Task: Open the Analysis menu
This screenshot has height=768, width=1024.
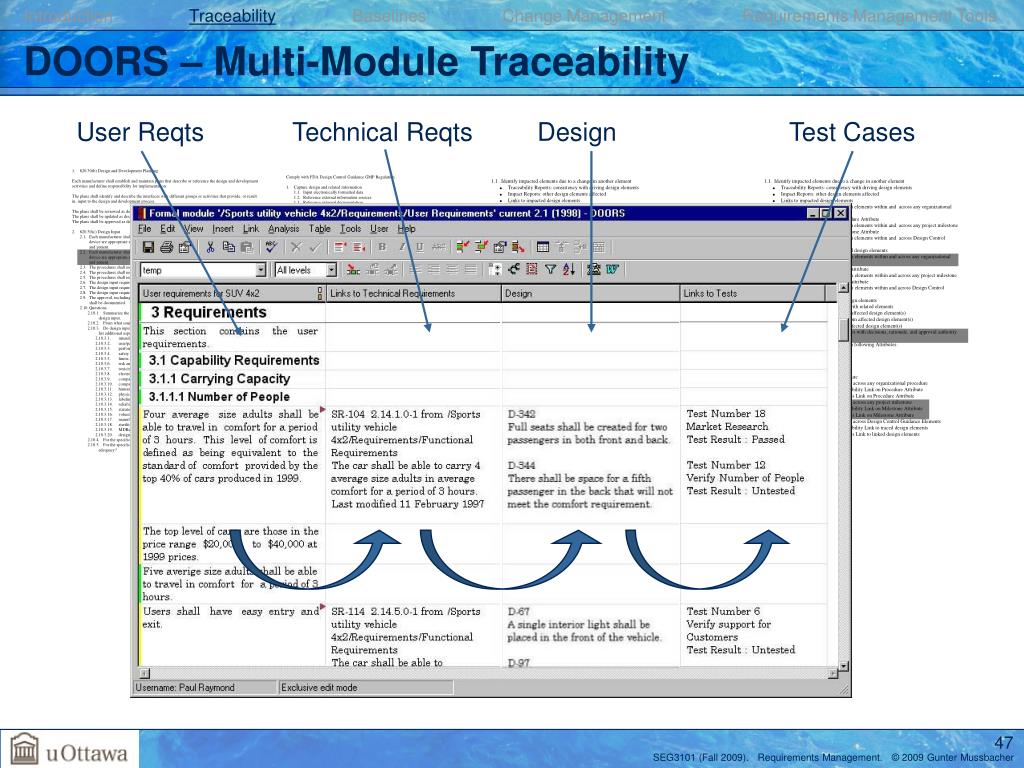Action: (x=283, y=229)
